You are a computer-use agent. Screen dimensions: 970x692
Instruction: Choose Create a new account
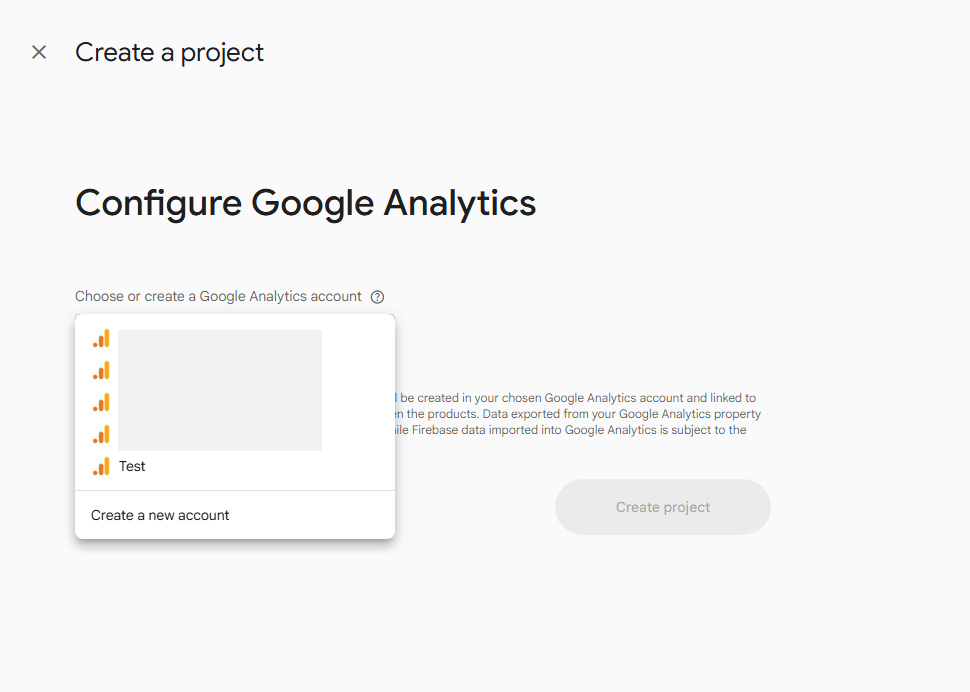pyautogui.click(x=160, y=515)
